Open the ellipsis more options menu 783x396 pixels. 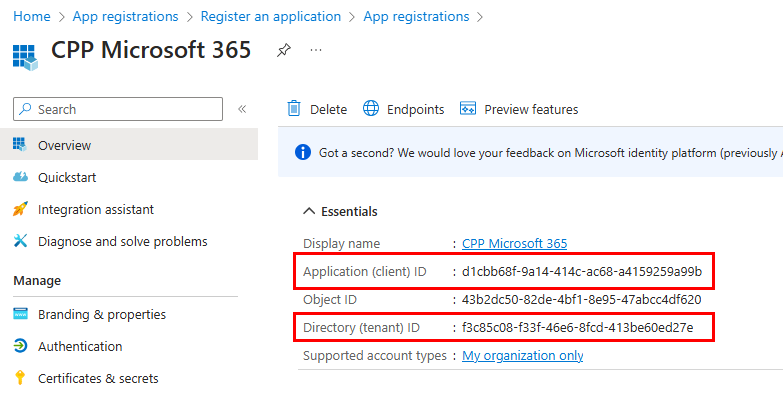coord(316,50)
